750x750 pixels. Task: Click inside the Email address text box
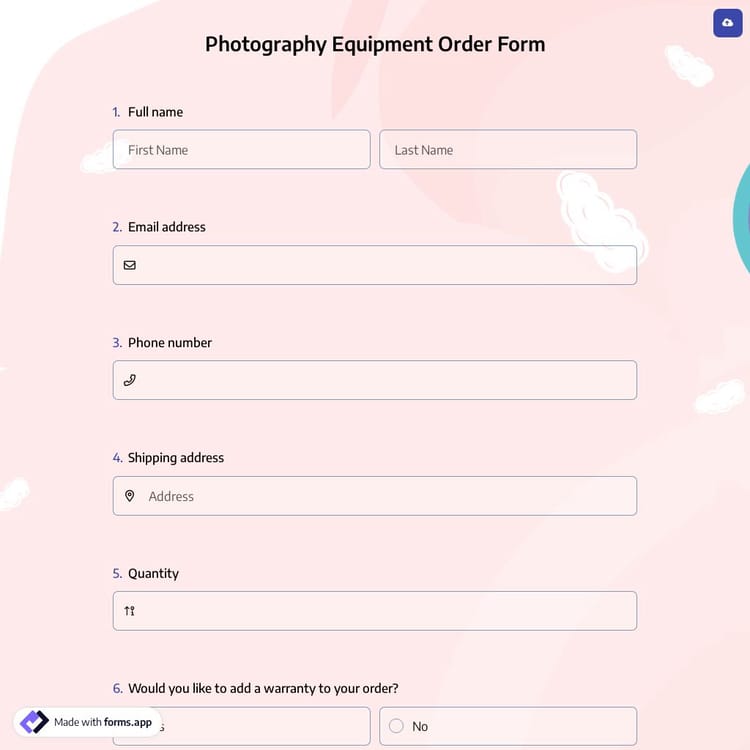coord(385,265)
